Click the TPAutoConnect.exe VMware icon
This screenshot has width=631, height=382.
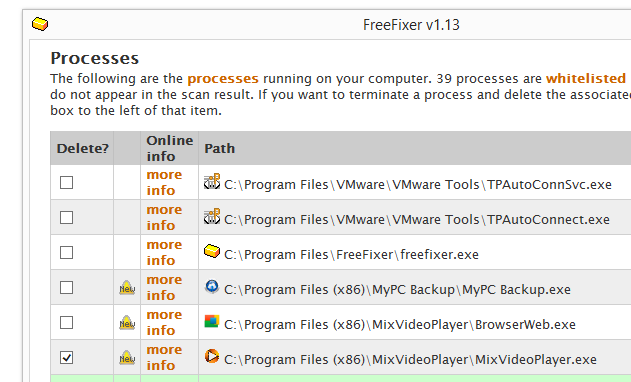tap(212, 217)
